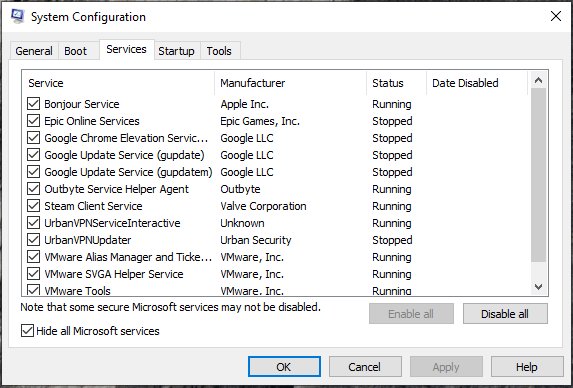Screen dimensions: 573x388
Task: Uncheck the VMware Tools checkbox
Action: (34, 290)
